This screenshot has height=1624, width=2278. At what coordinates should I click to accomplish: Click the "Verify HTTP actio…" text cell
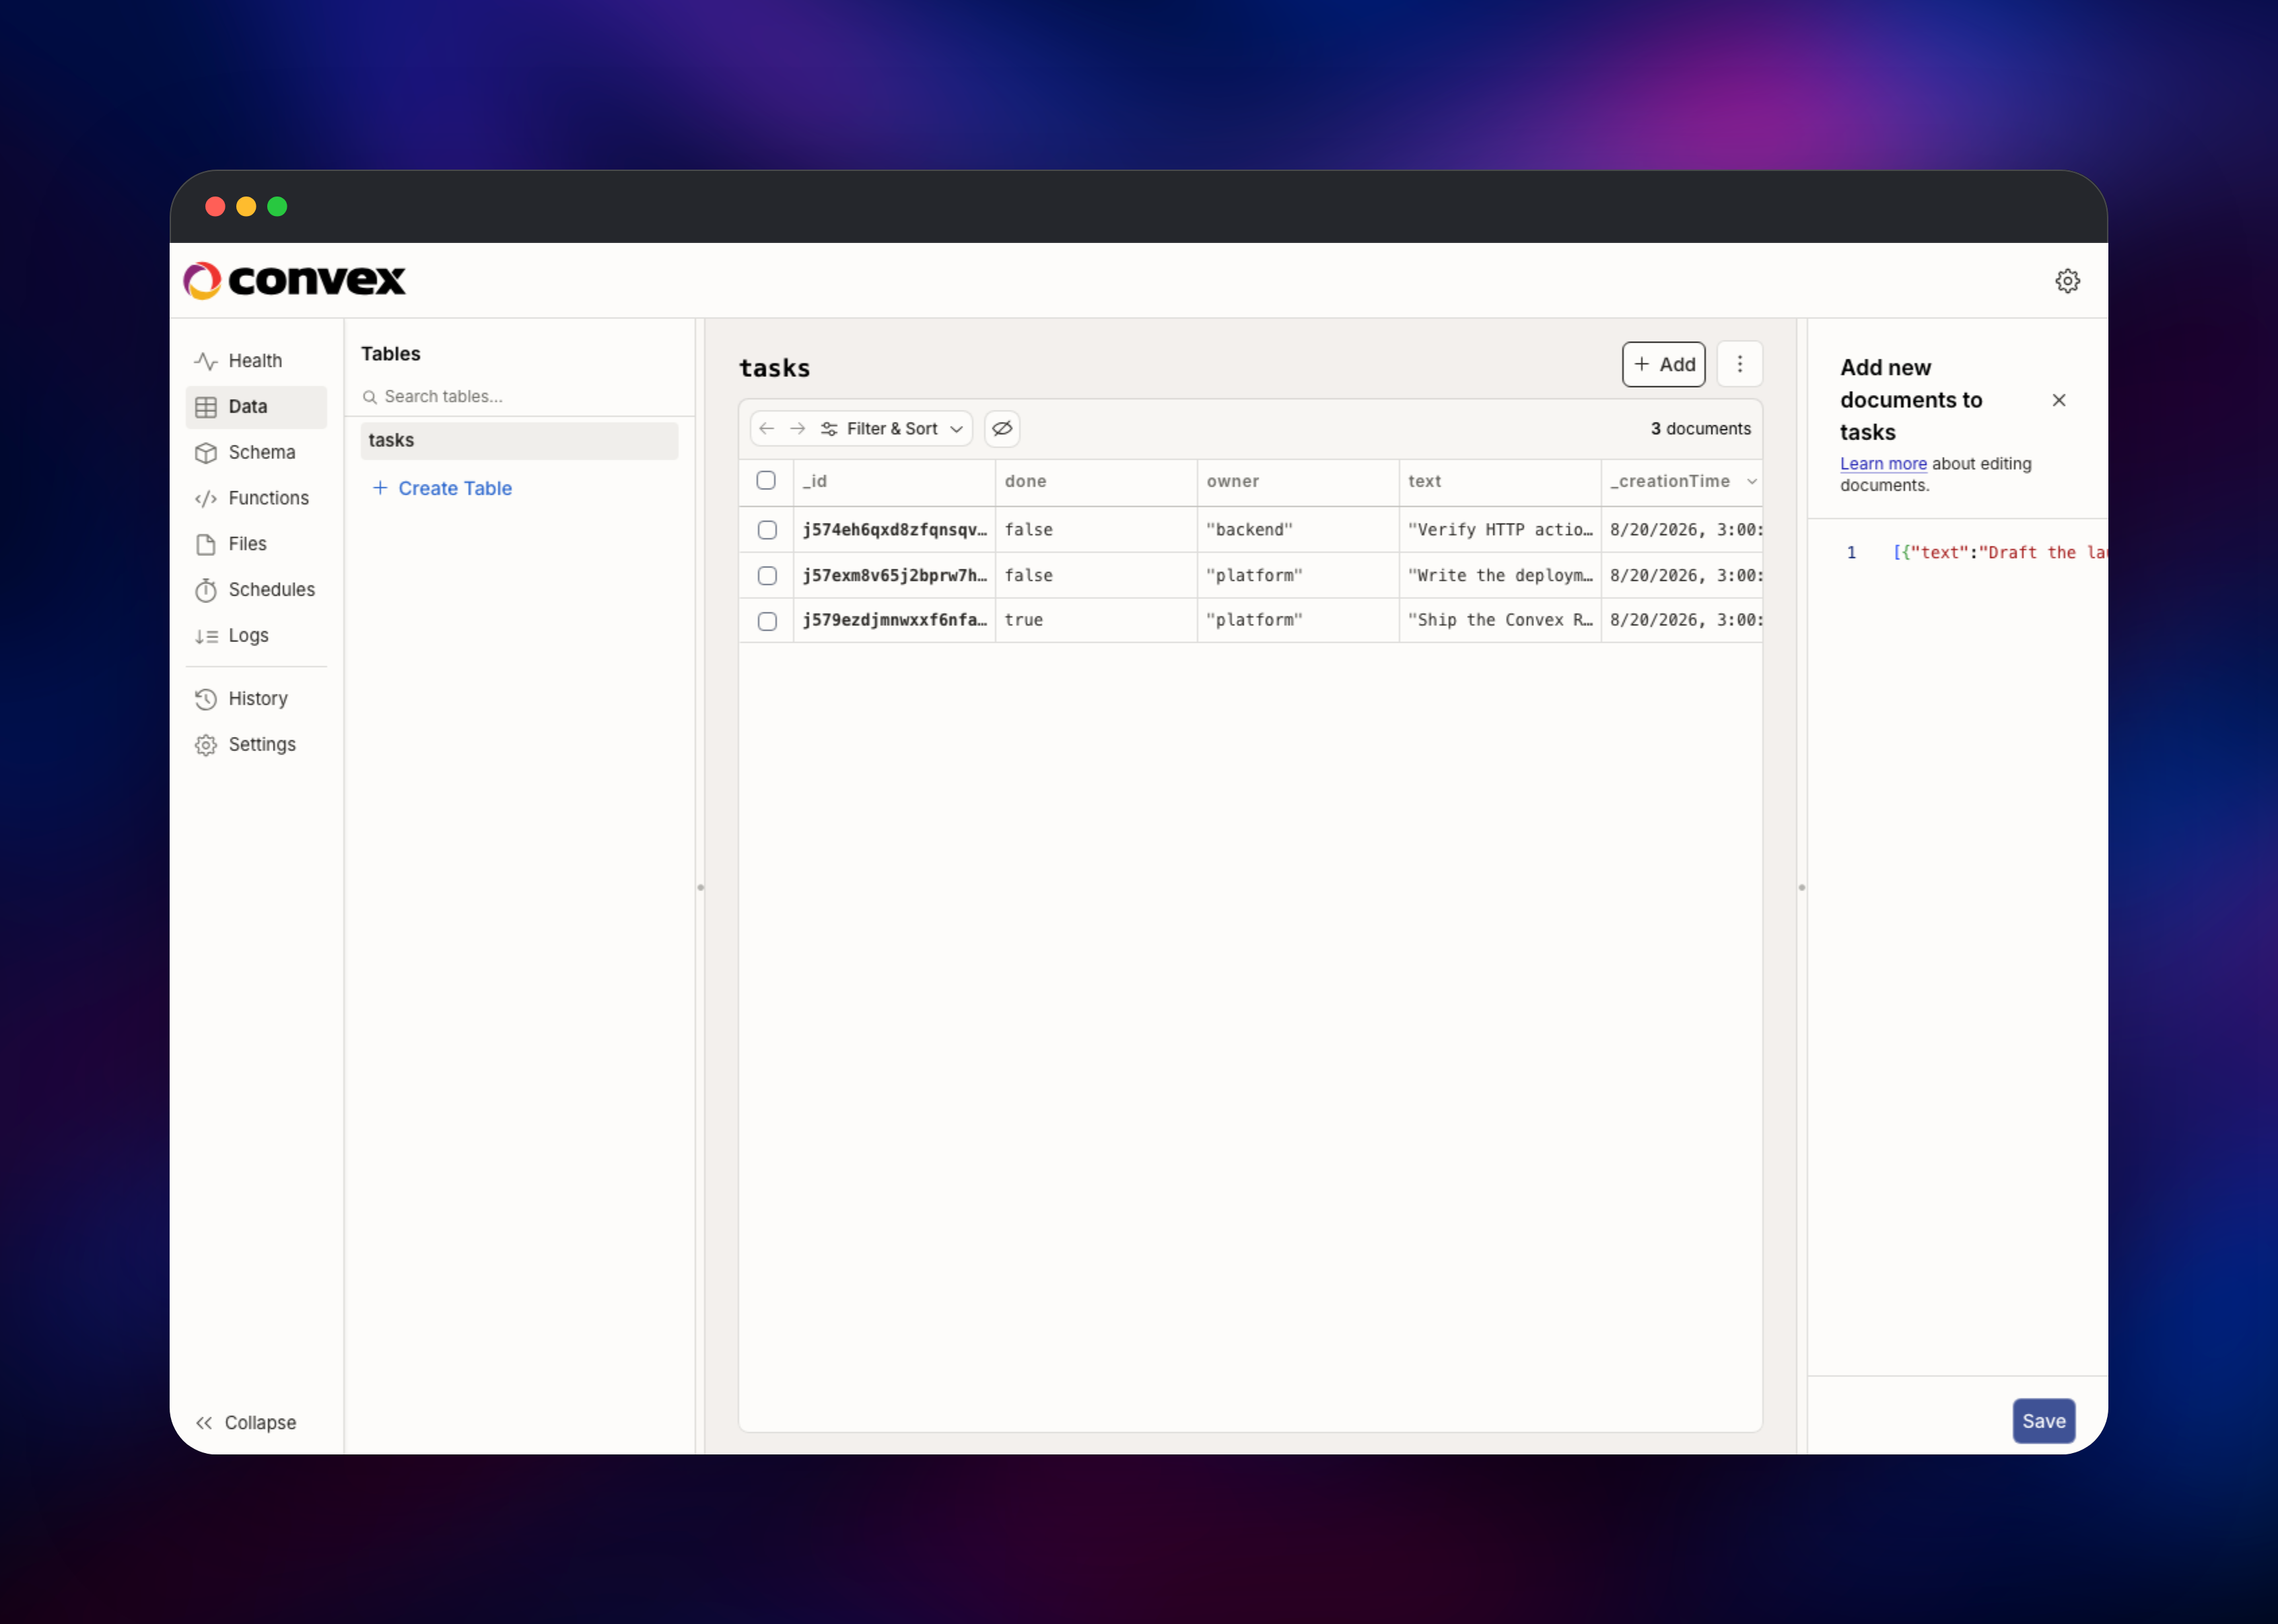coord(1500,530)
